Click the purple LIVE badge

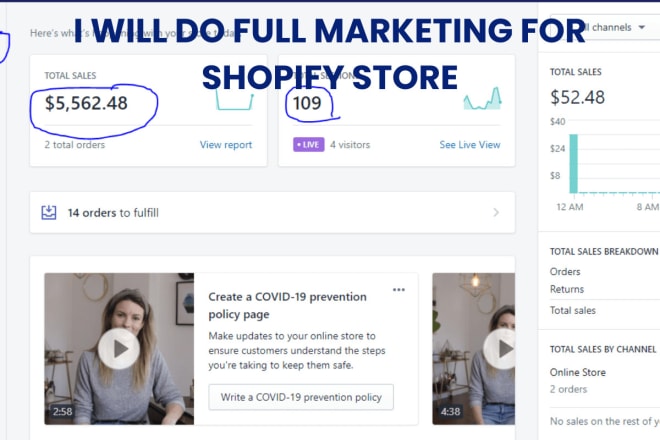point(309,145)
